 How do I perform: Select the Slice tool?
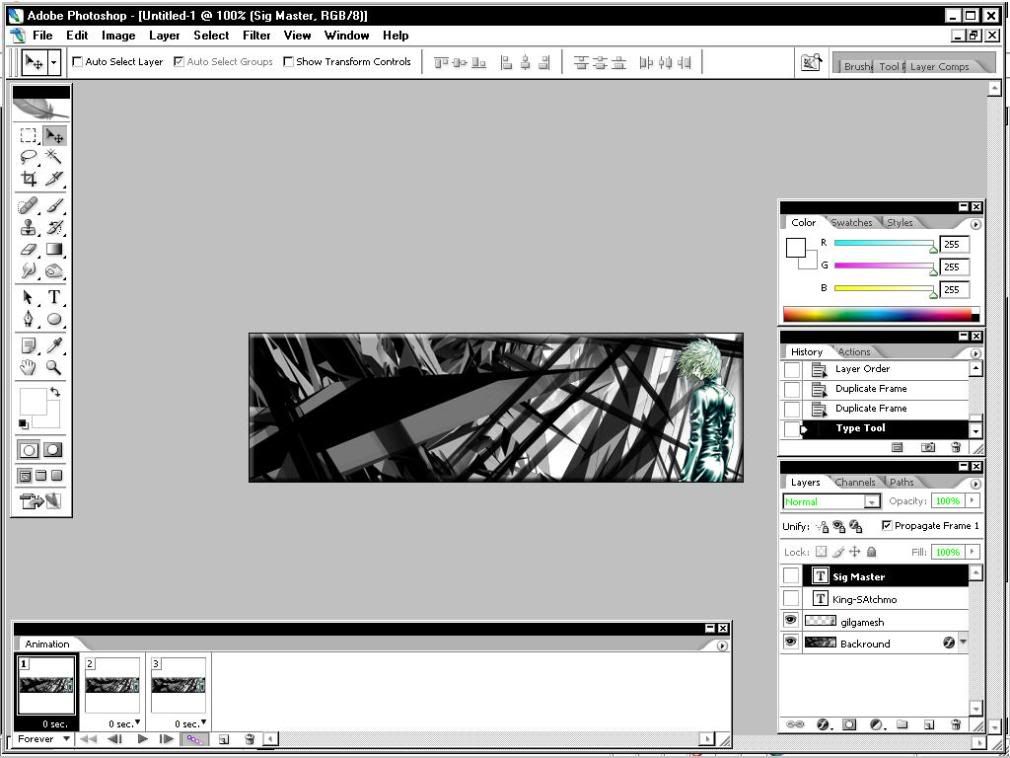coord(54,178)
